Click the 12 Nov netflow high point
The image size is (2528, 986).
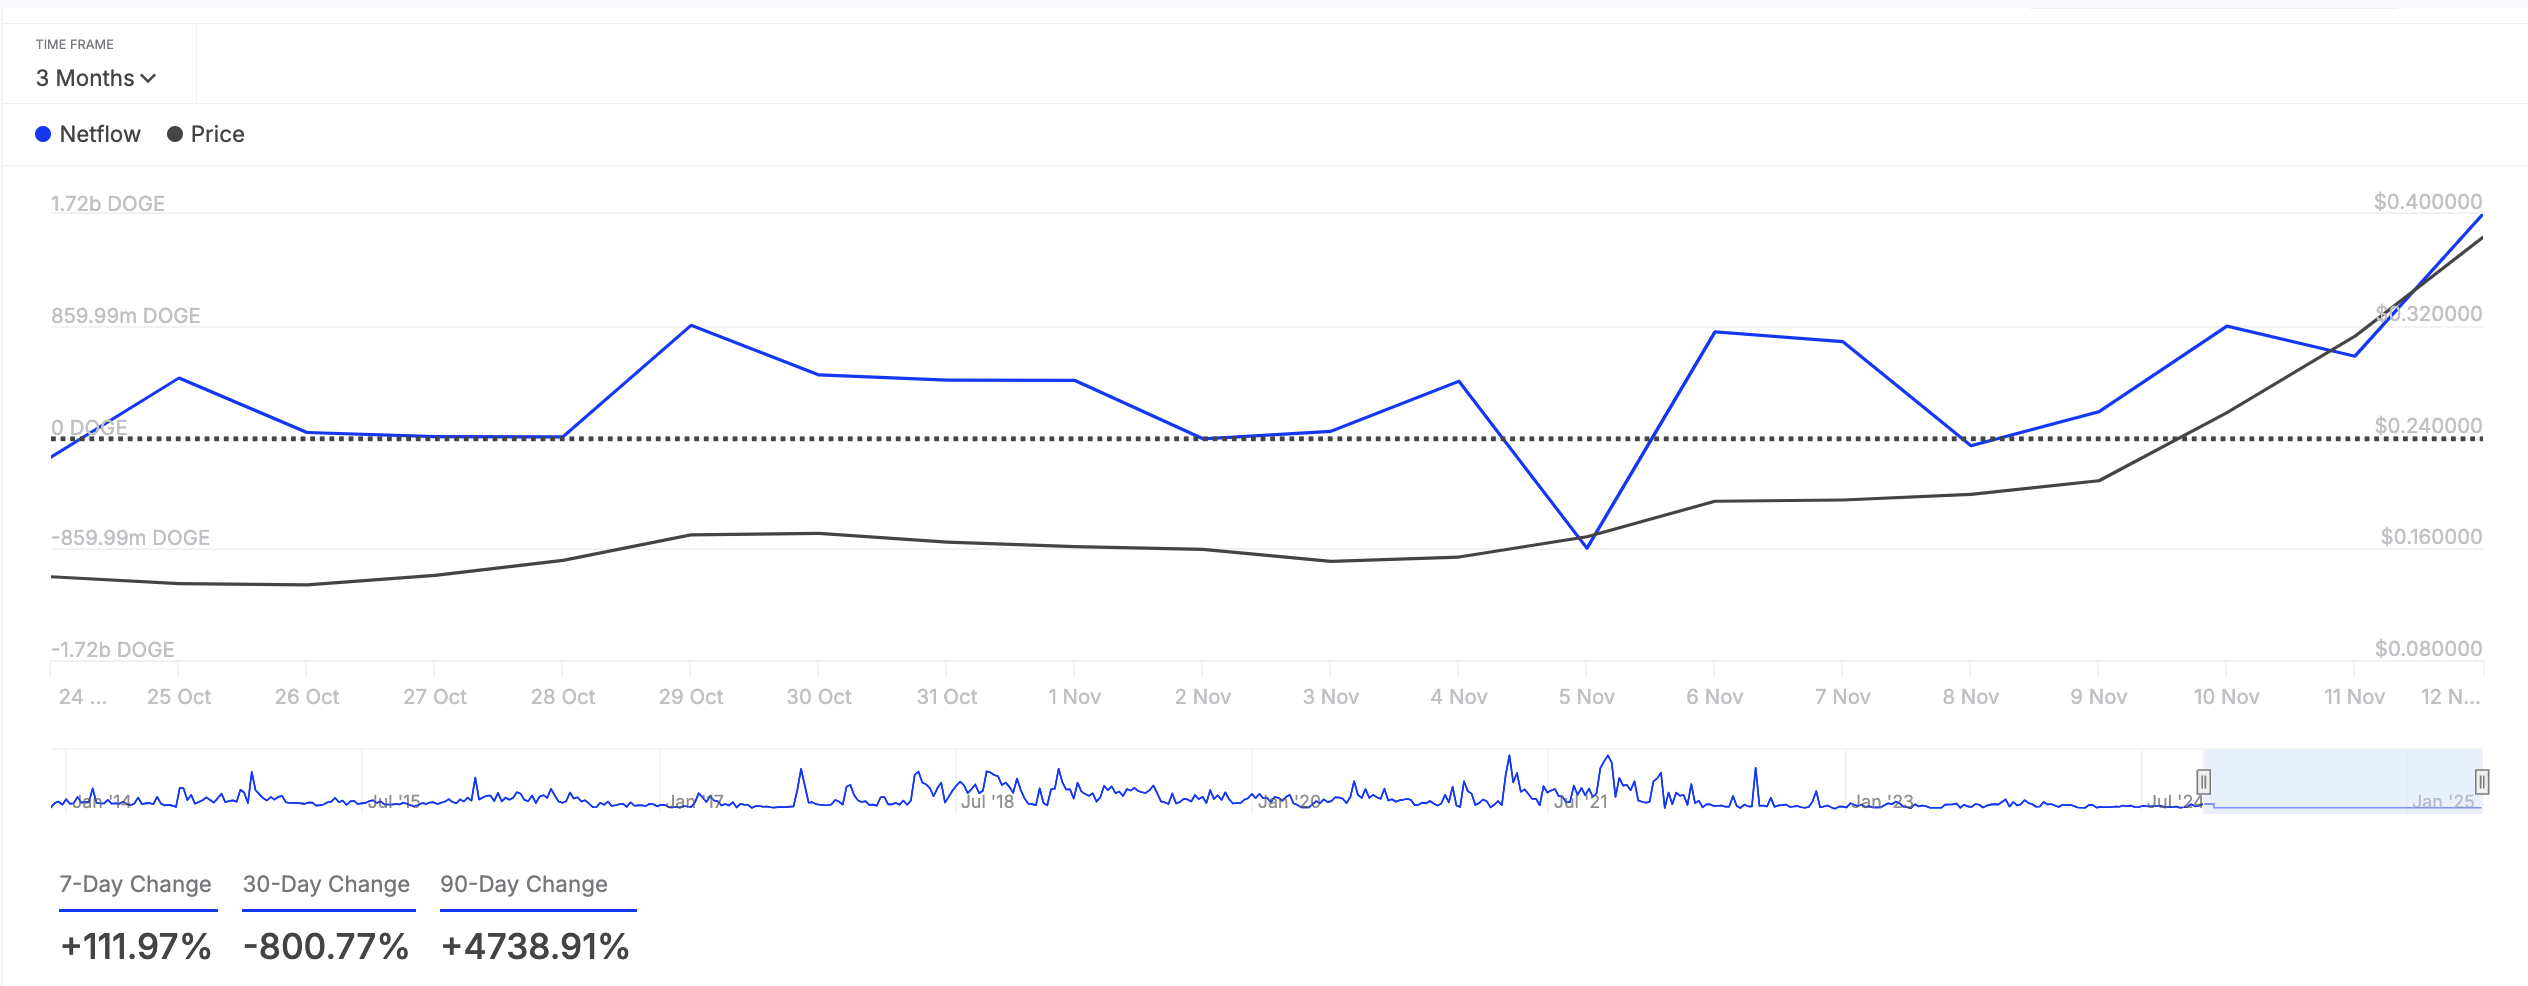point(2481,216)
